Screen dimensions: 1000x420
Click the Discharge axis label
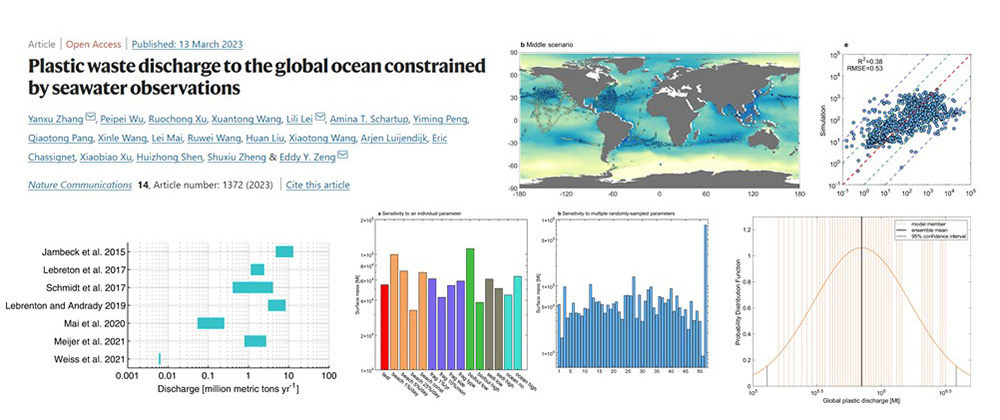(x=227, y=387)
